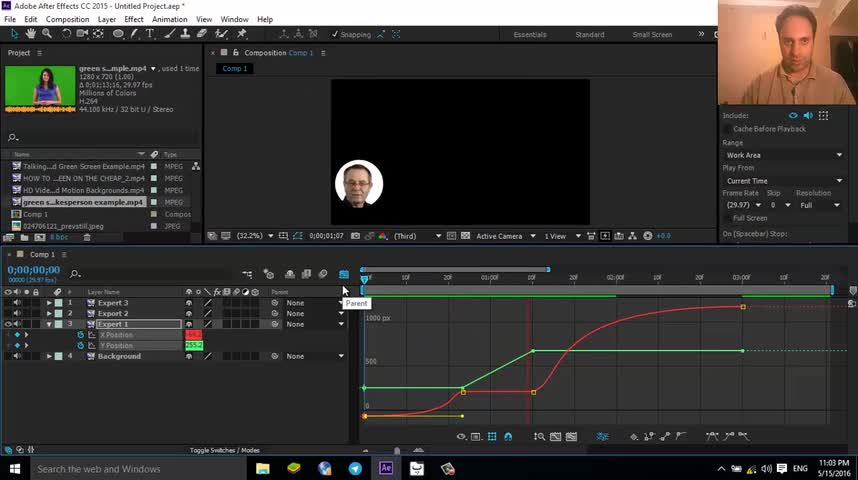Toggle X Position stopwatch
The image size is (858, 480).
[80, 335]
